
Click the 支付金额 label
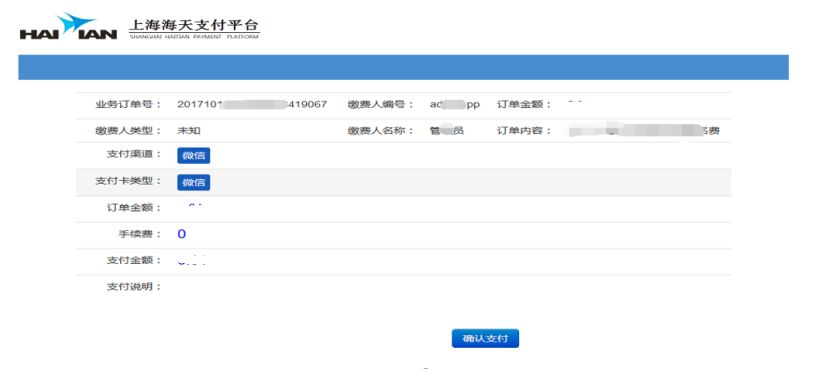(x=134, y=260)
